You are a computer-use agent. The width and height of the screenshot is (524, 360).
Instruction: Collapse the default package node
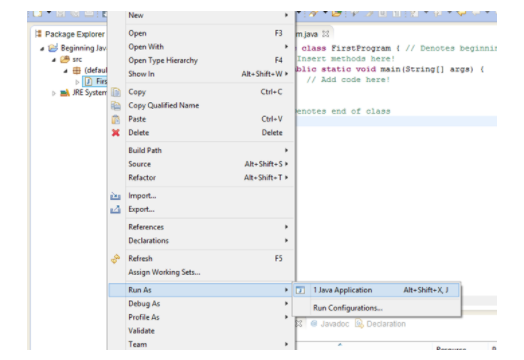tap(66, 71)
